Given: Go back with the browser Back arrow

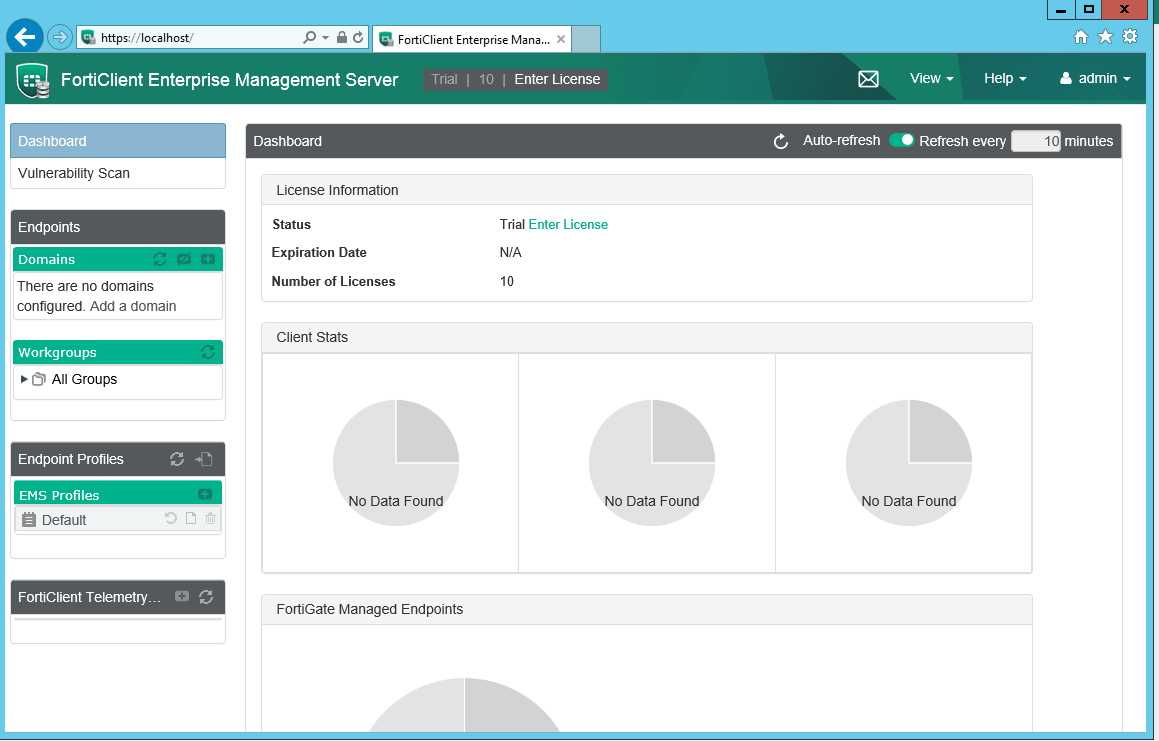Looking at the screenshot, I should click(x=24, y=36).
